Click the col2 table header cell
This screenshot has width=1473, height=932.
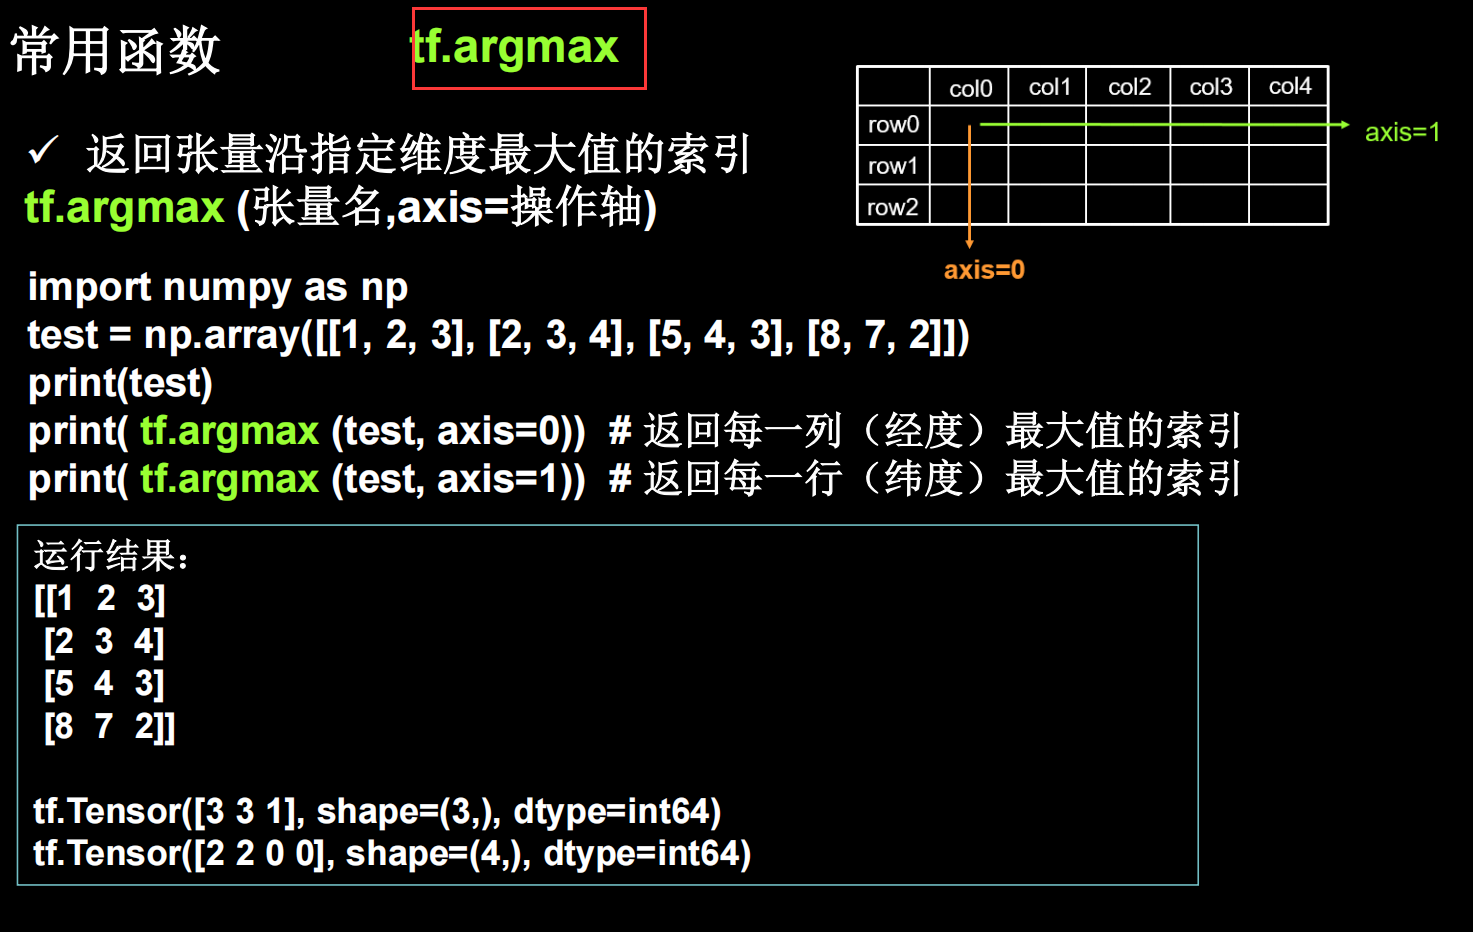tap(1129, 87)
